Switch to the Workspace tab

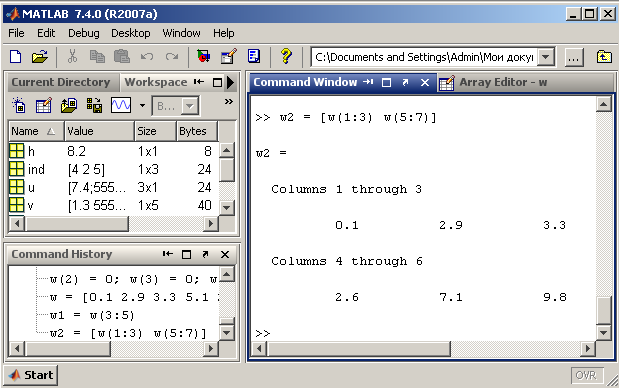click(x=156, y=82)
